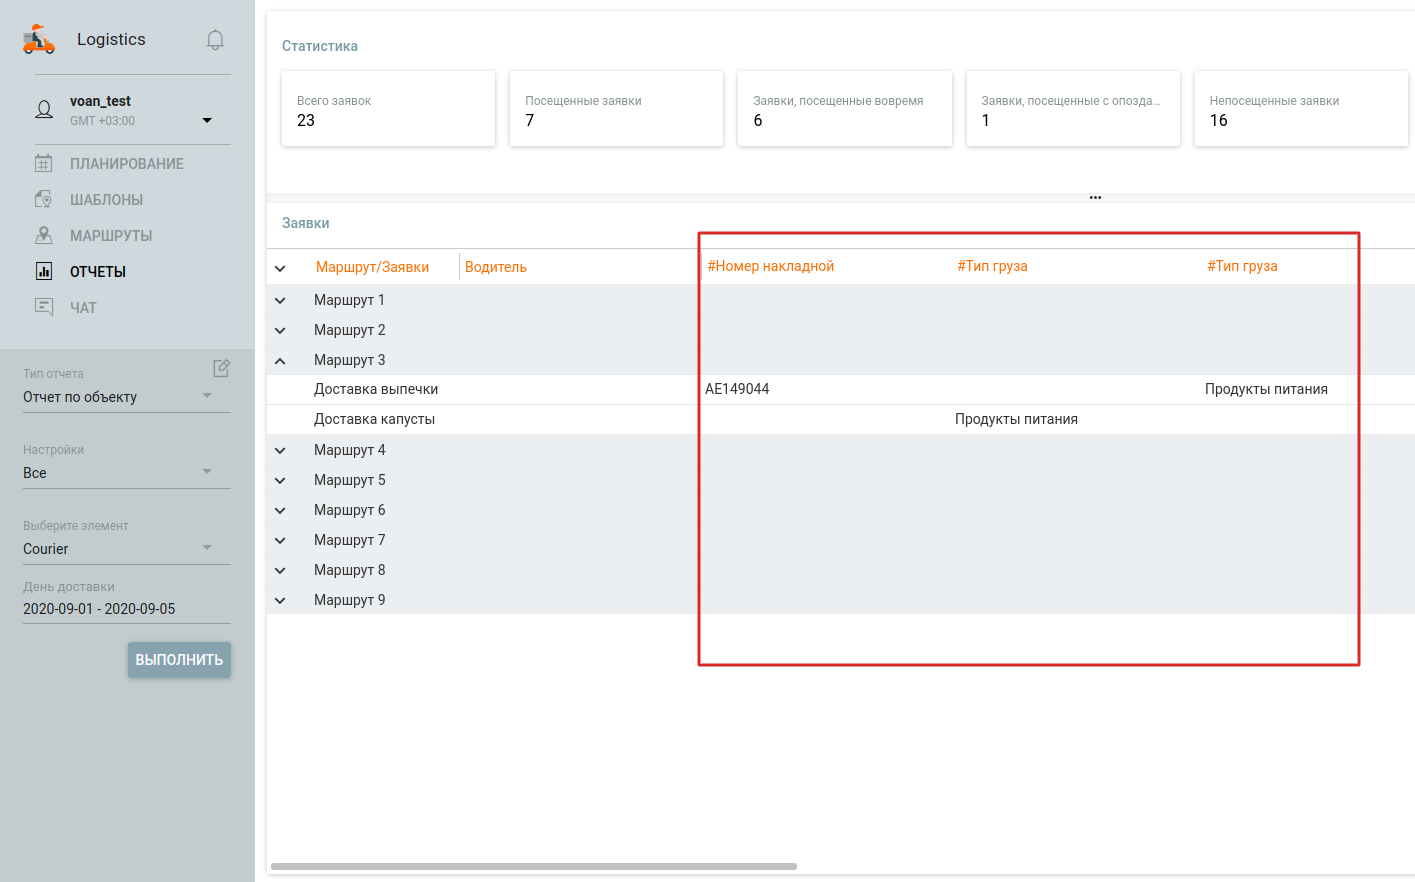This screenshot has width=1415, height=882.
Task: Click the notification bell icon
Action: click(x=215, y=40)
